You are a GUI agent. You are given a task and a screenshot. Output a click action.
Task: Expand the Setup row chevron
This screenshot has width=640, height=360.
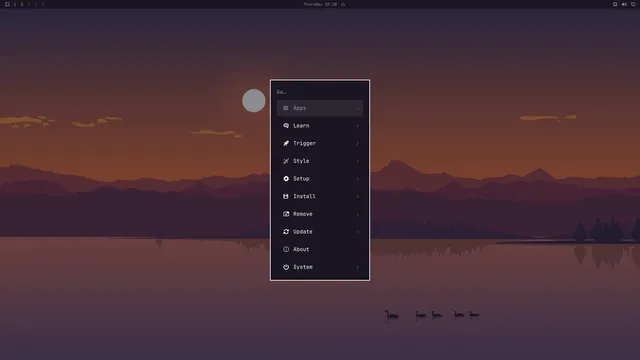coord(358,179)
